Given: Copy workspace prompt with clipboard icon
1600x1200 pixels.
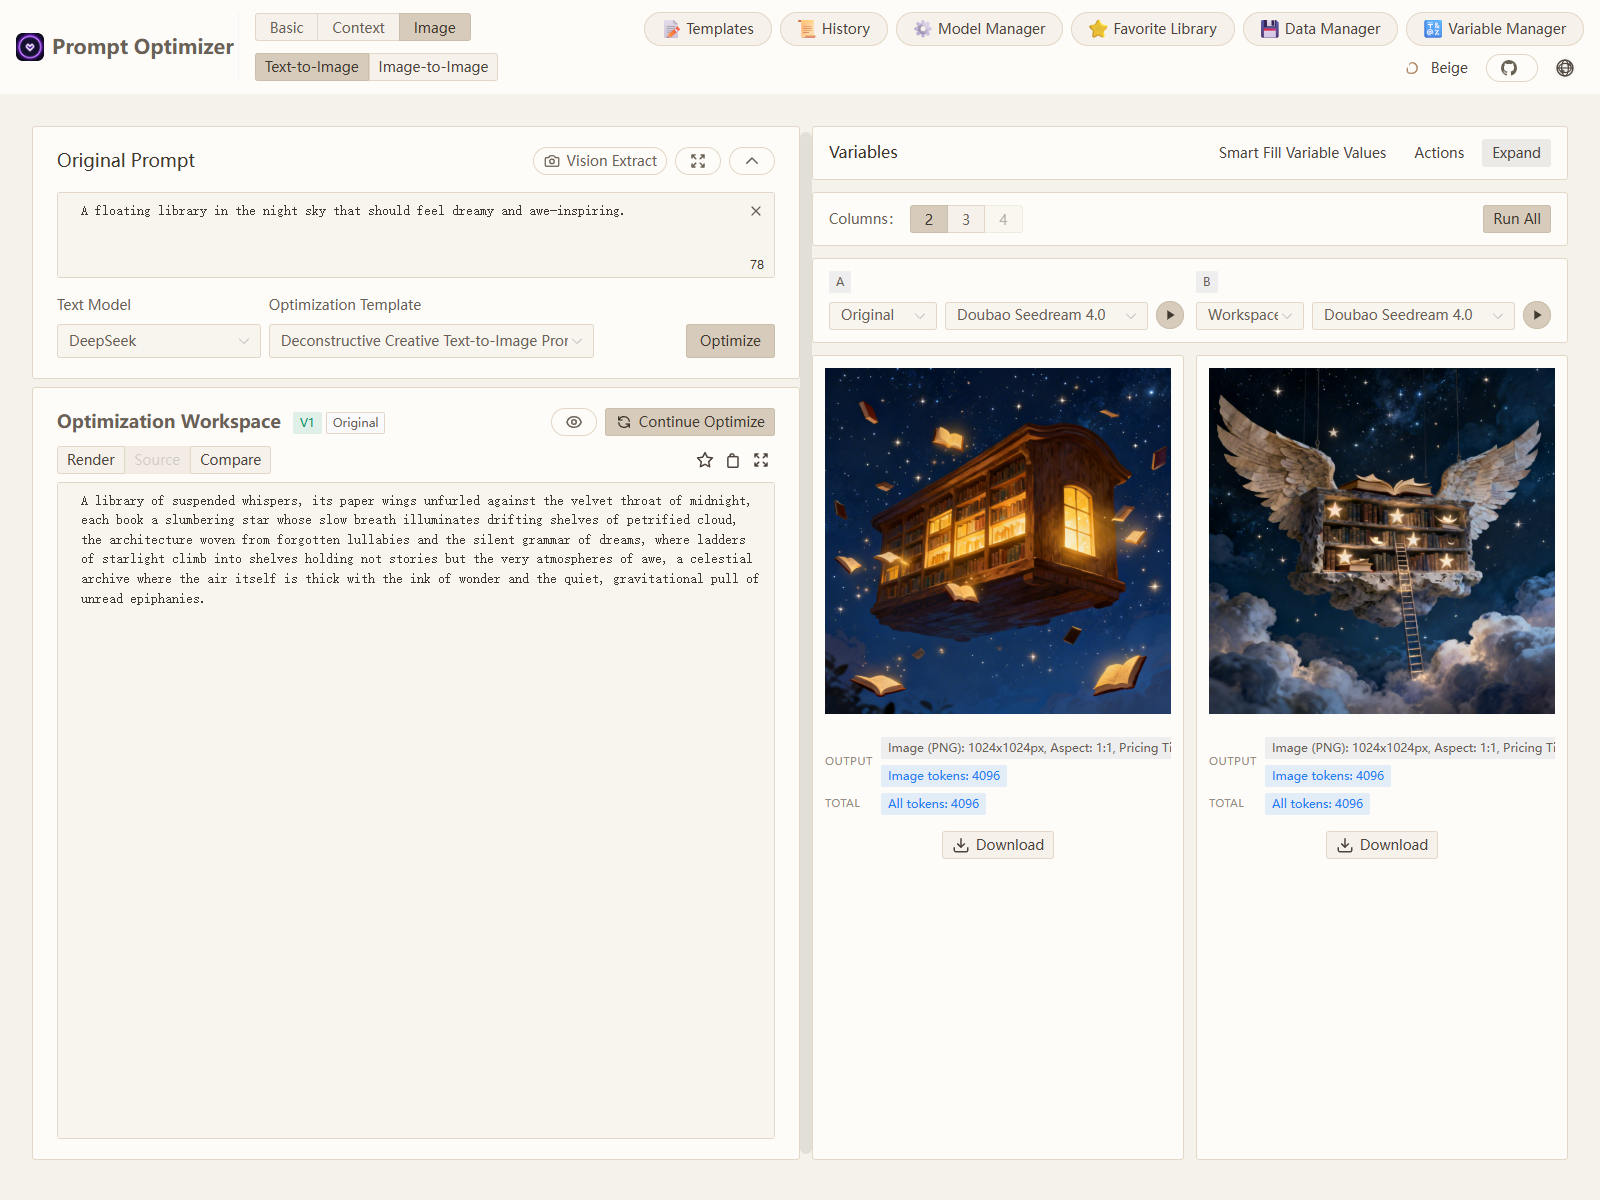Looking at the screenshot, I should pos(733,460).
